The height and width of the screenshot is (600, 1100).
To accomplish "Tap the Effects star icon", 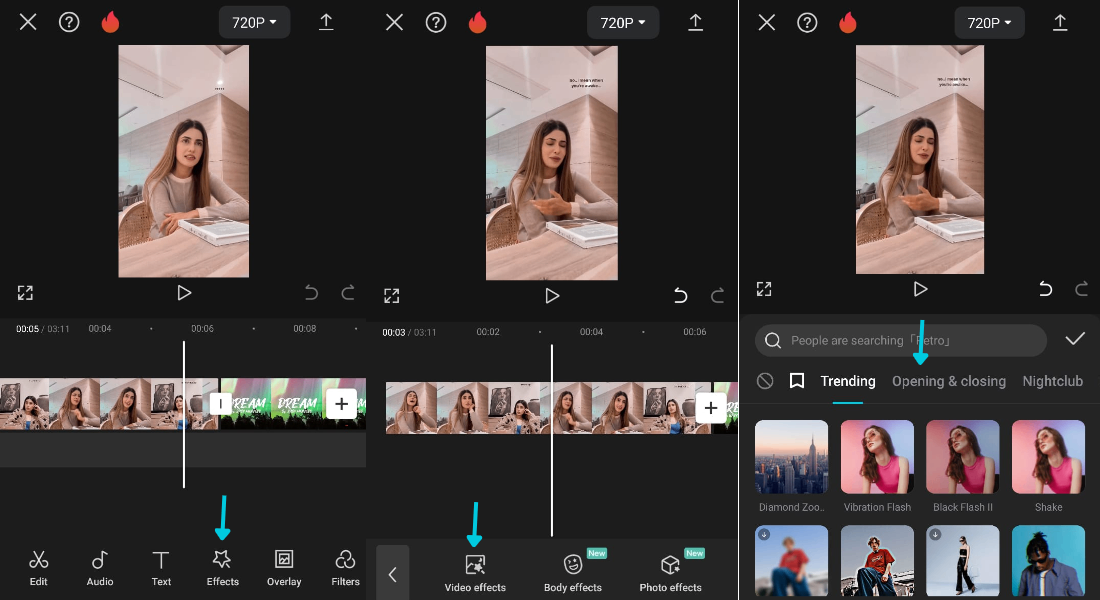I will pos(222,559).
